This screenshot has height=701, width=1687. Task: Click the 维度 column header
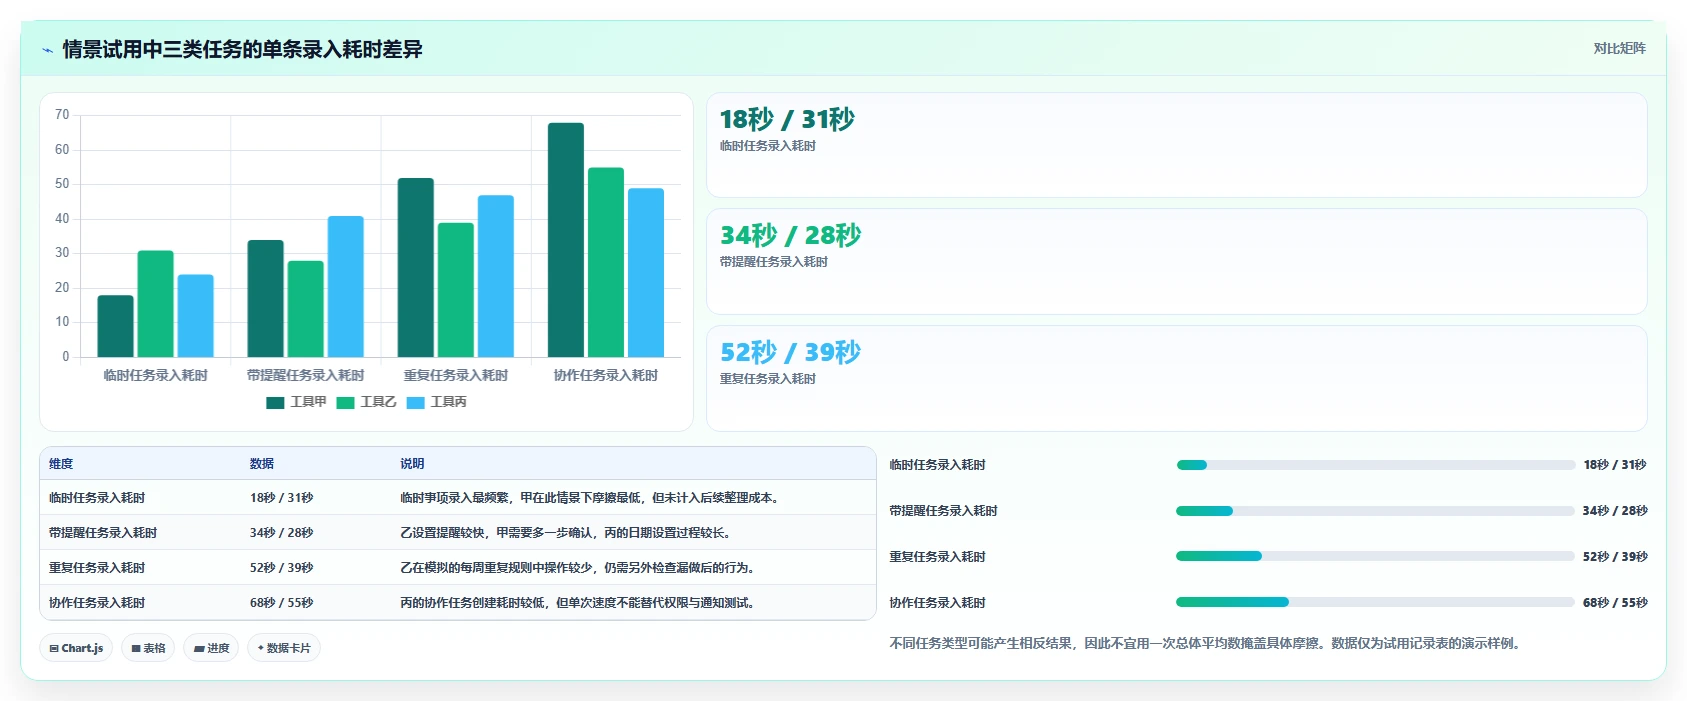(61, 464)
